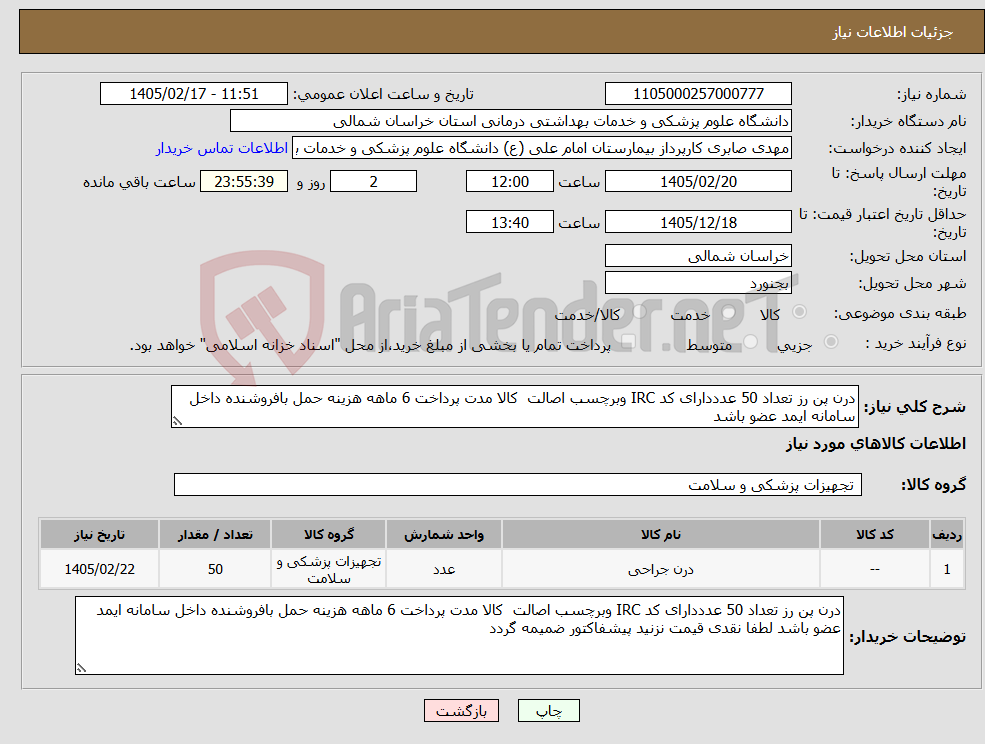Click the ردیف column header
985x744 pixels.
point(947,534)
